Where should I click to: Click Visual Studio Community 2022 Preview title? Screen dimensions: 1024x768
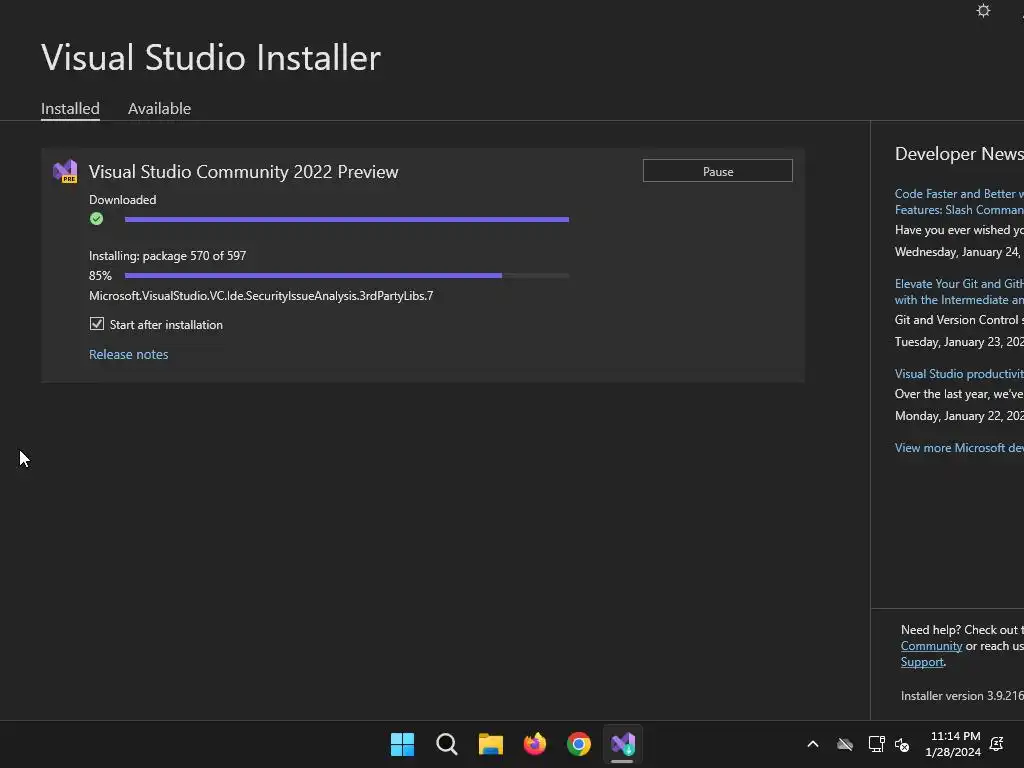244,172
